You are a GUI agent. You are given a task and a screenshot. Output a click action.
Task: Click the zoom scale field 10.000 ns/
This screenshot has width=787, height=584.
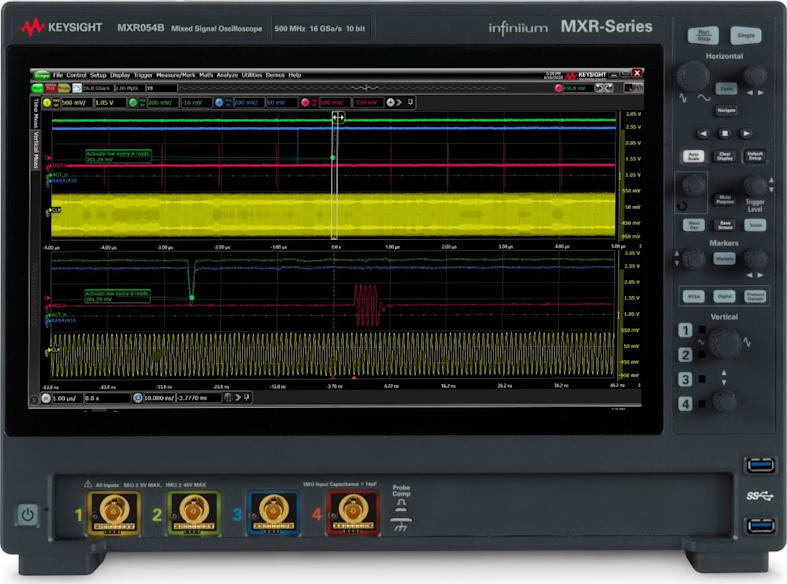160,398
